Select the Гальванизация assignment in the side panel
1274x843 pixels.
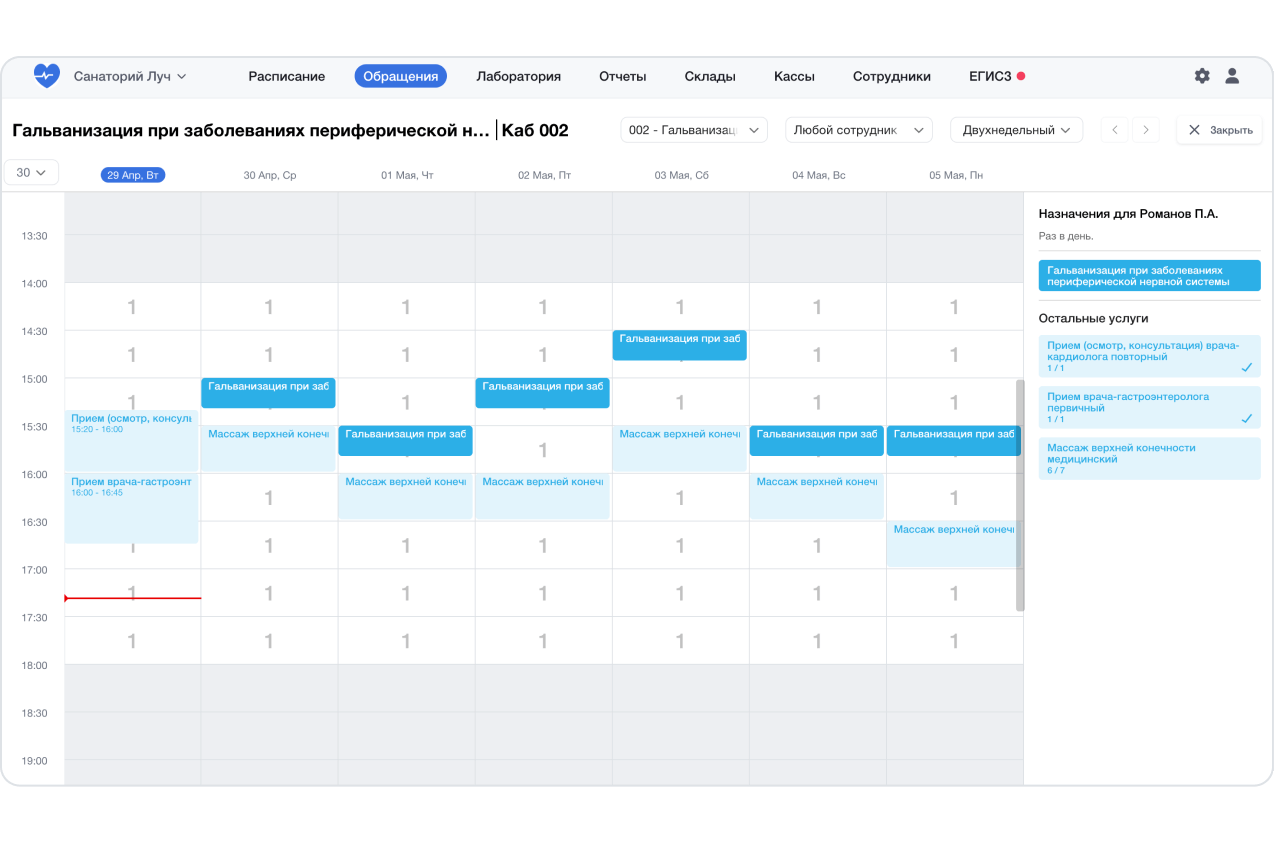tap(1149, 276)
